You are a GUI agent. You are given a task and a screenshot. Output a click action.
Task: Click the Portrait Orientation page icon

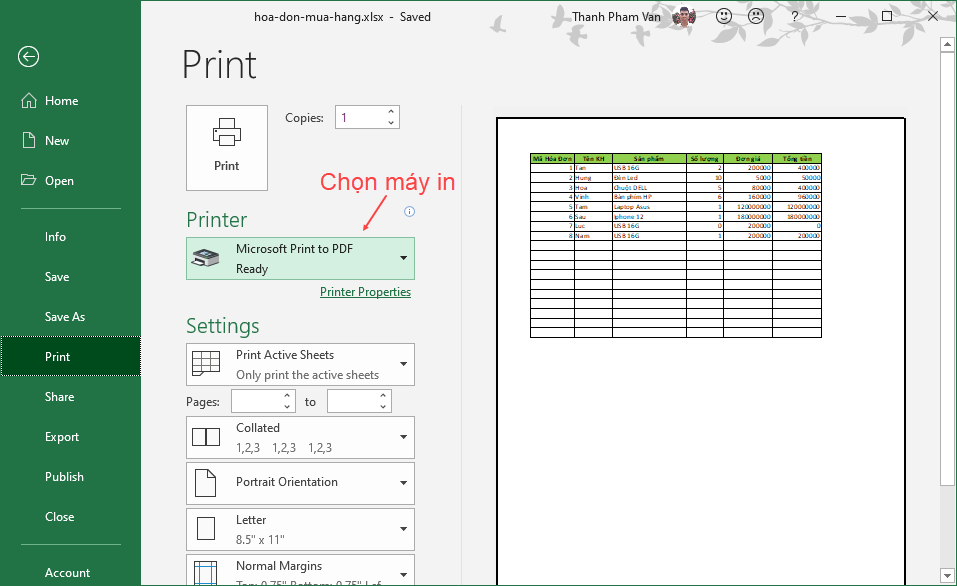(205, 483)
